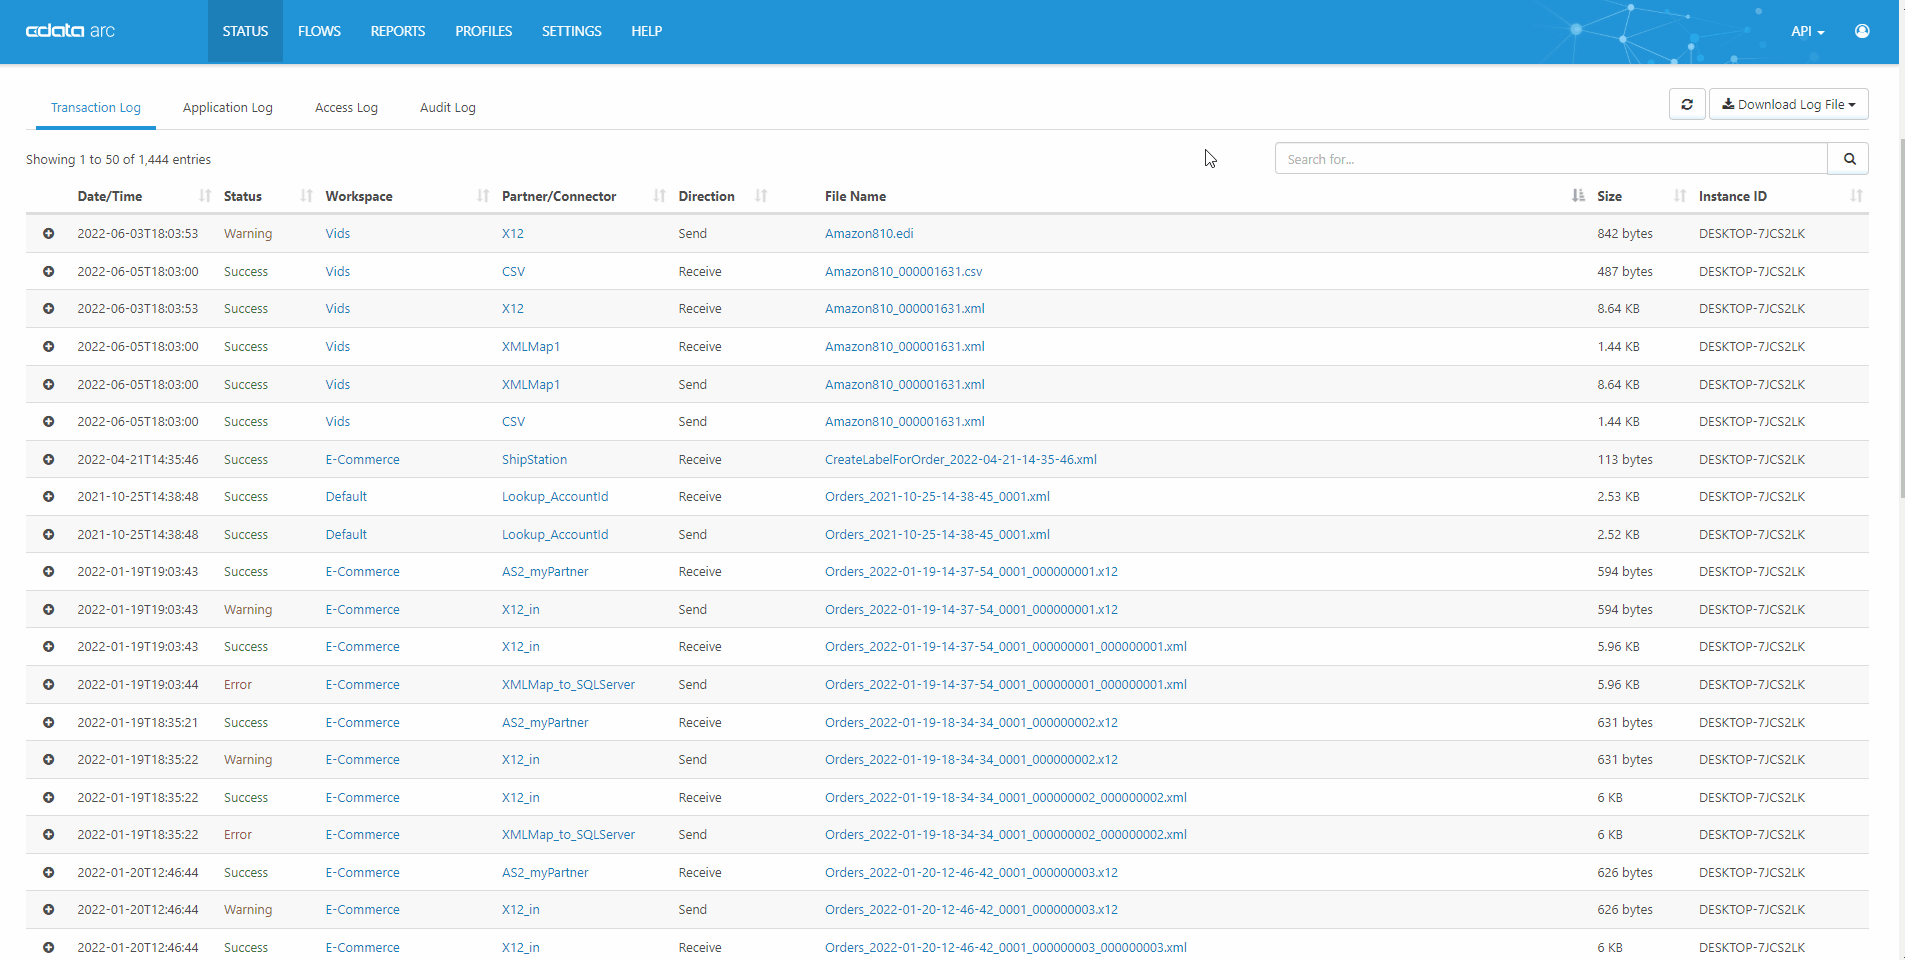
Task: Select the Transaction Log tab
Action: 96,108
